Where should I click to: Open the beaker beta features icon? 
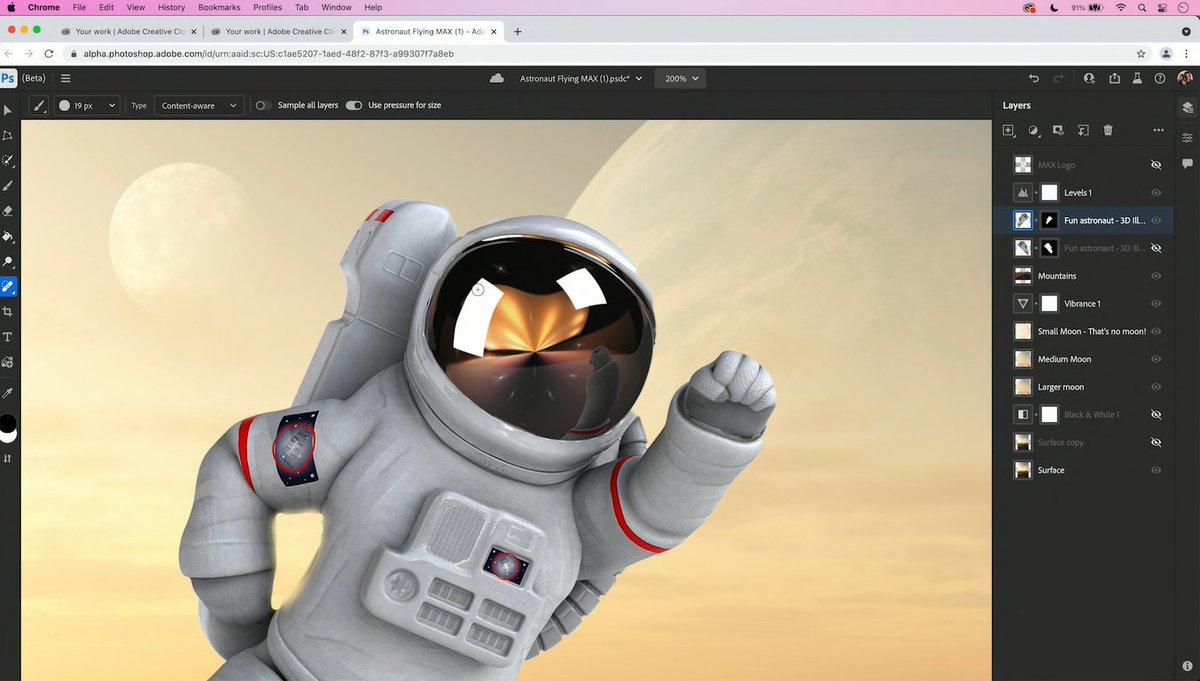coord(1137,78)
